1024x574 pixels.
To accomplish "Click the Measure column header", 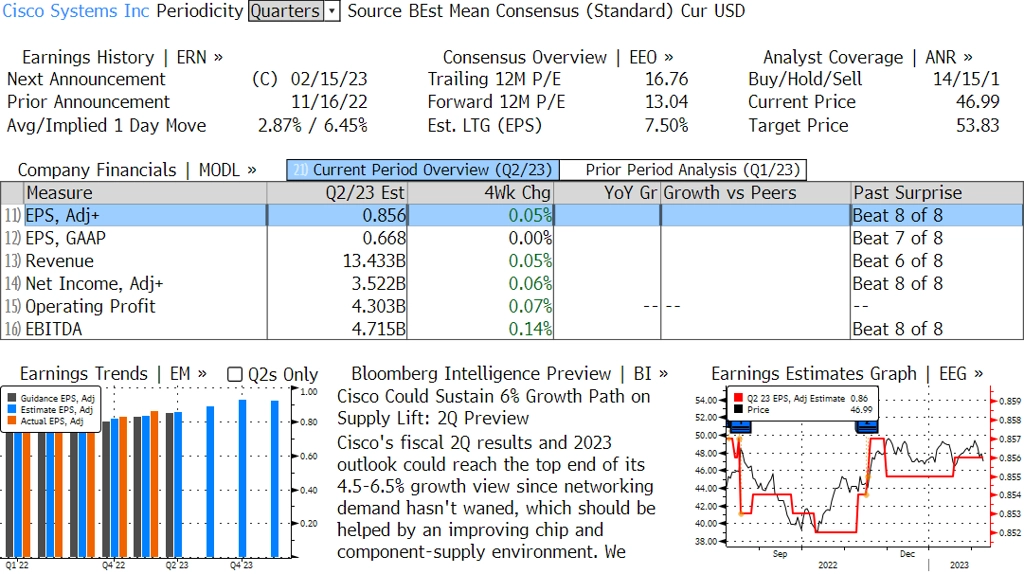I will click(145, 193).
